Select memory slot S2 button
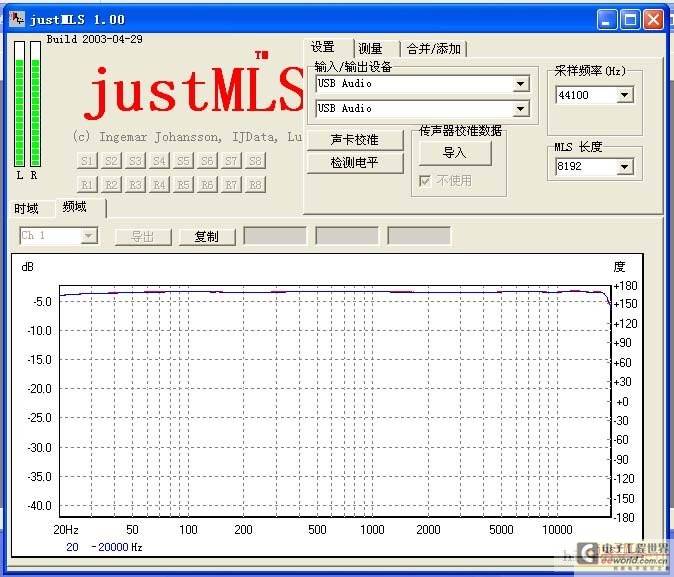 (111, 161)
